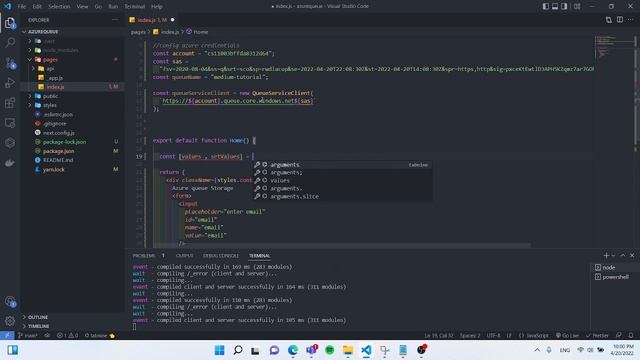Click the Prettier status bar item
This screenshot has height=360, width=640.
(597, 336)
